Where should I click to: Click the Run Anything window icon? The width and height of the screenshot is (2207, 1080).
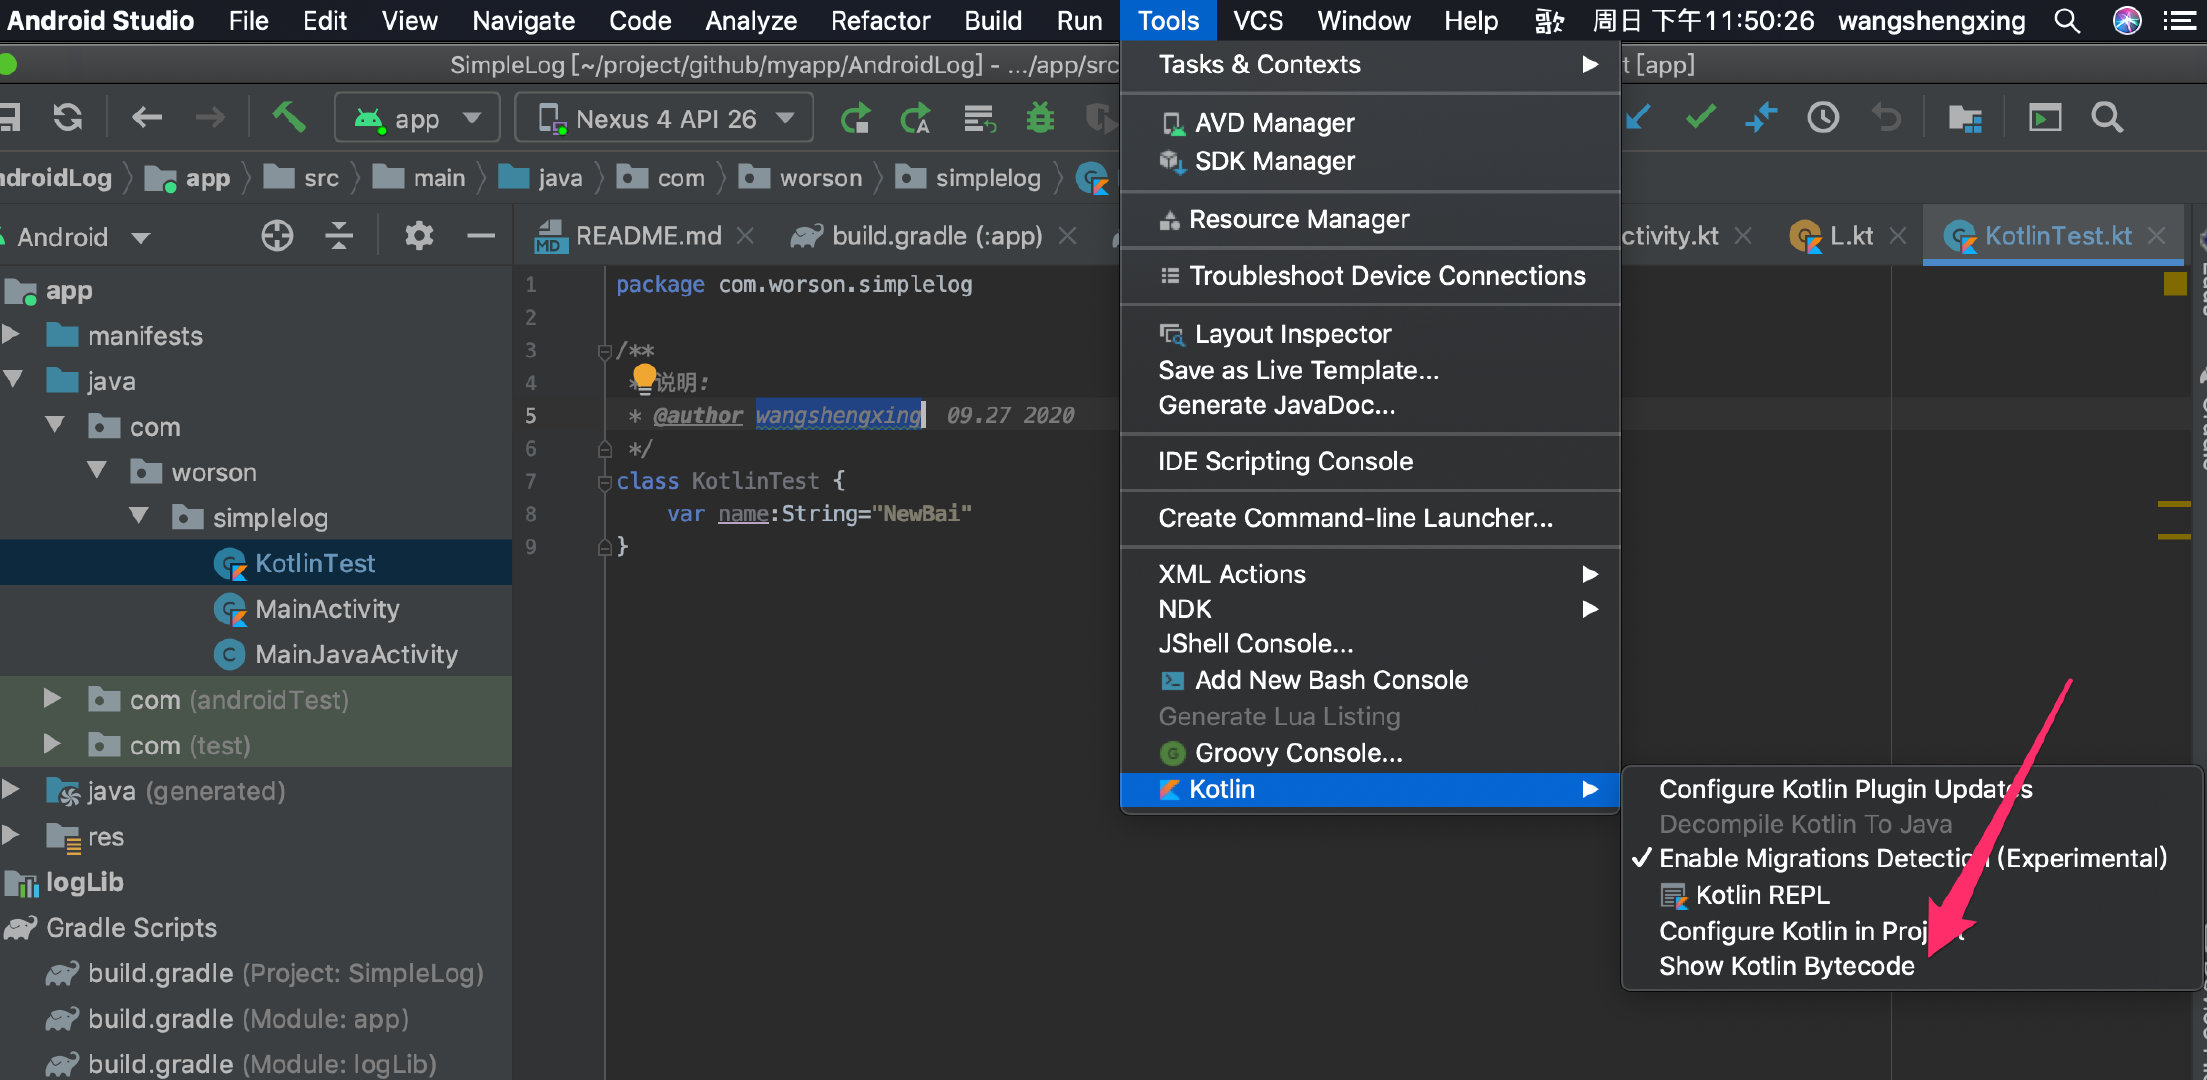point(2044,118)
